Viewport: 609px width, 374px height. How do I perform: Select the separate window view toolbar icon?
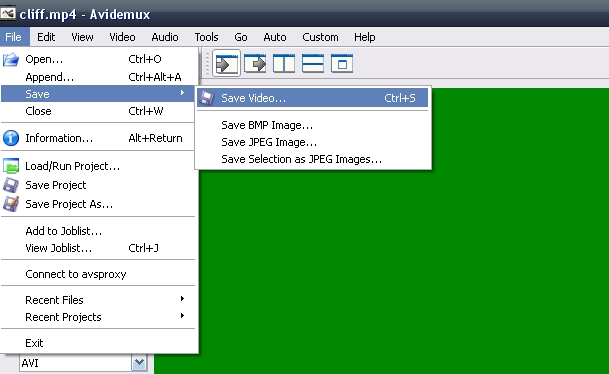[342, 63]
